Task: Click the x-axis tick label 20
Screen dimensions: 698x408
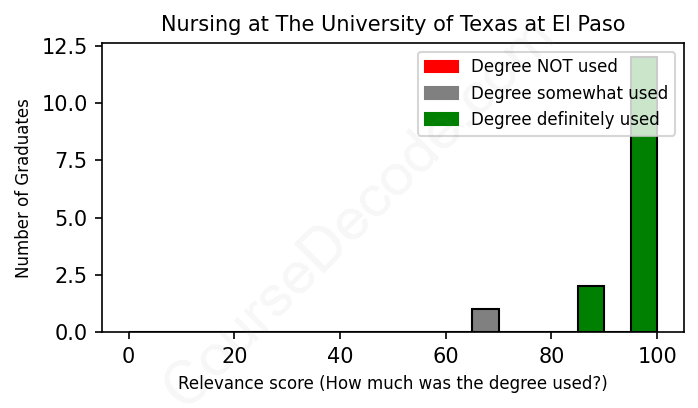Action: (234, 357)
